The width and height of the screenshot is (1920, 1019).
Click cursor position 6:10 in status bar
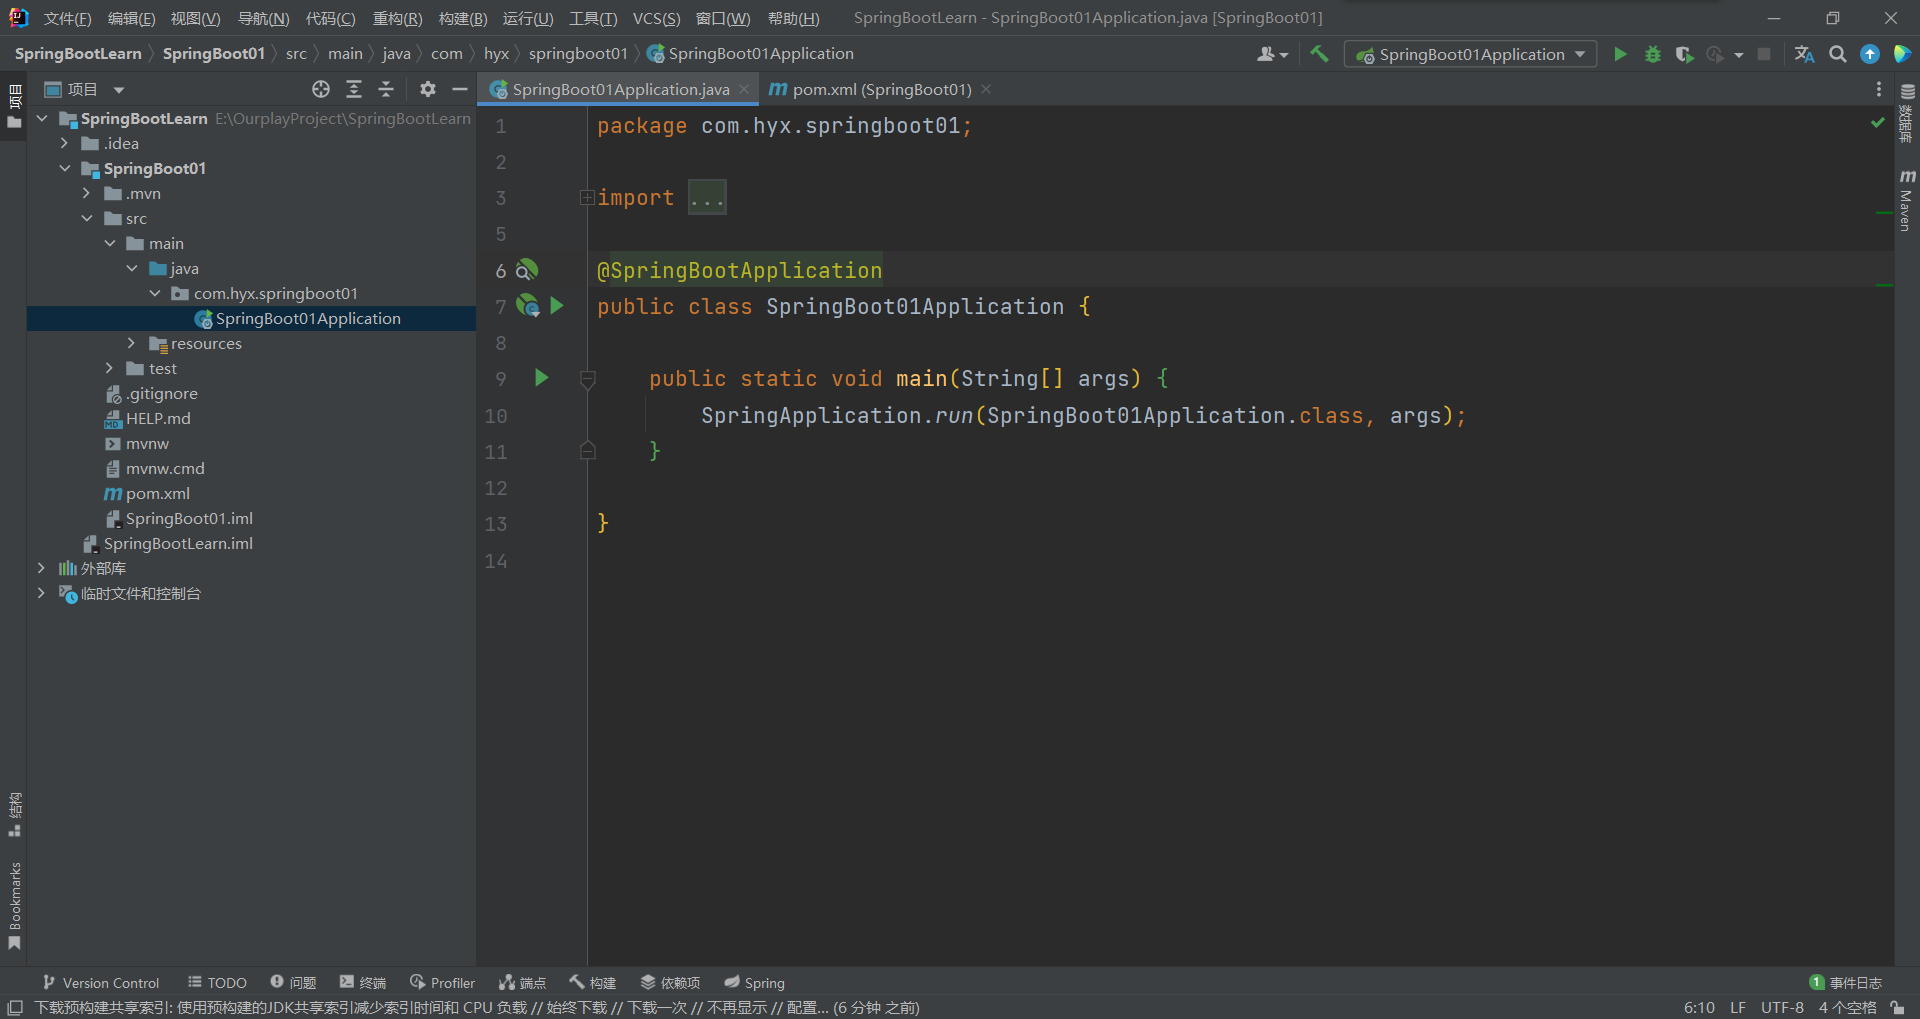click(1699, 1007)
